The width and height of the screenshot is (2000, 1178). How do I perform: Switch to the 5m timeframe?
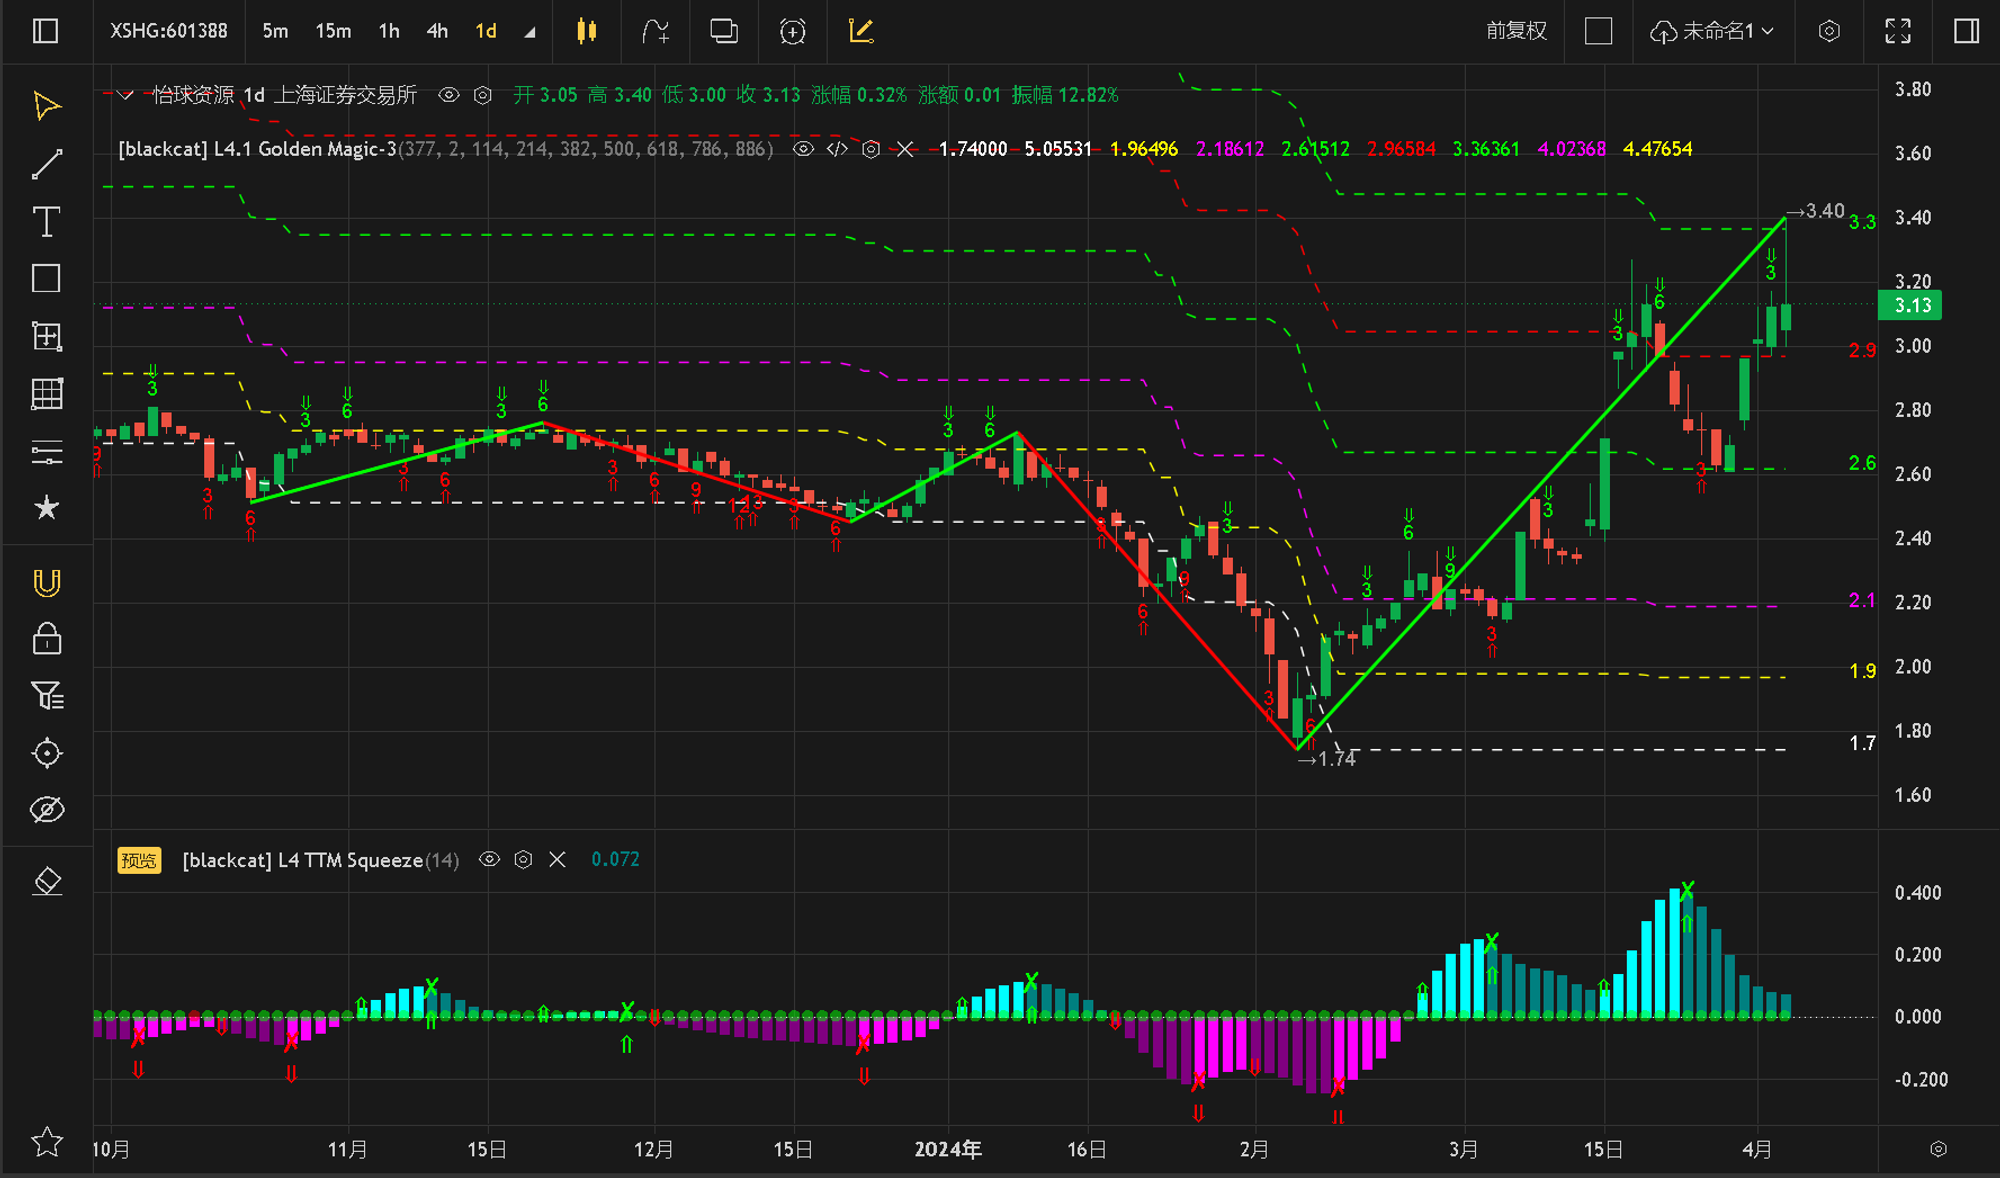275,31
